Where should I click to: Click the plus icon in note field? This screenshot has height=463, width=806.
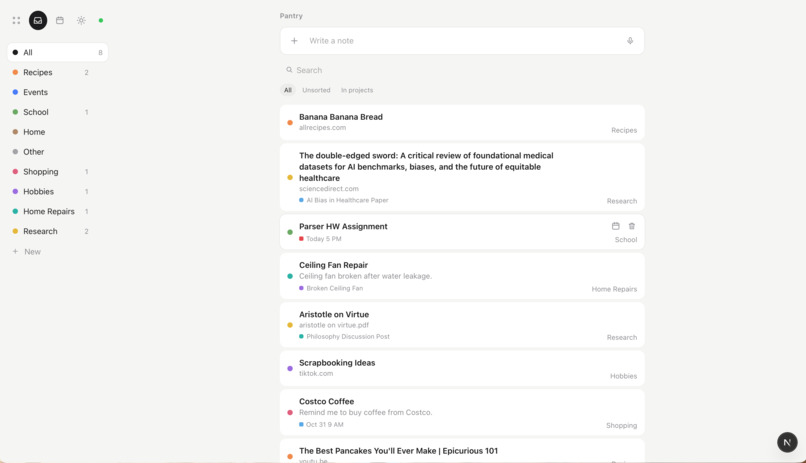(x=294, y=41)
